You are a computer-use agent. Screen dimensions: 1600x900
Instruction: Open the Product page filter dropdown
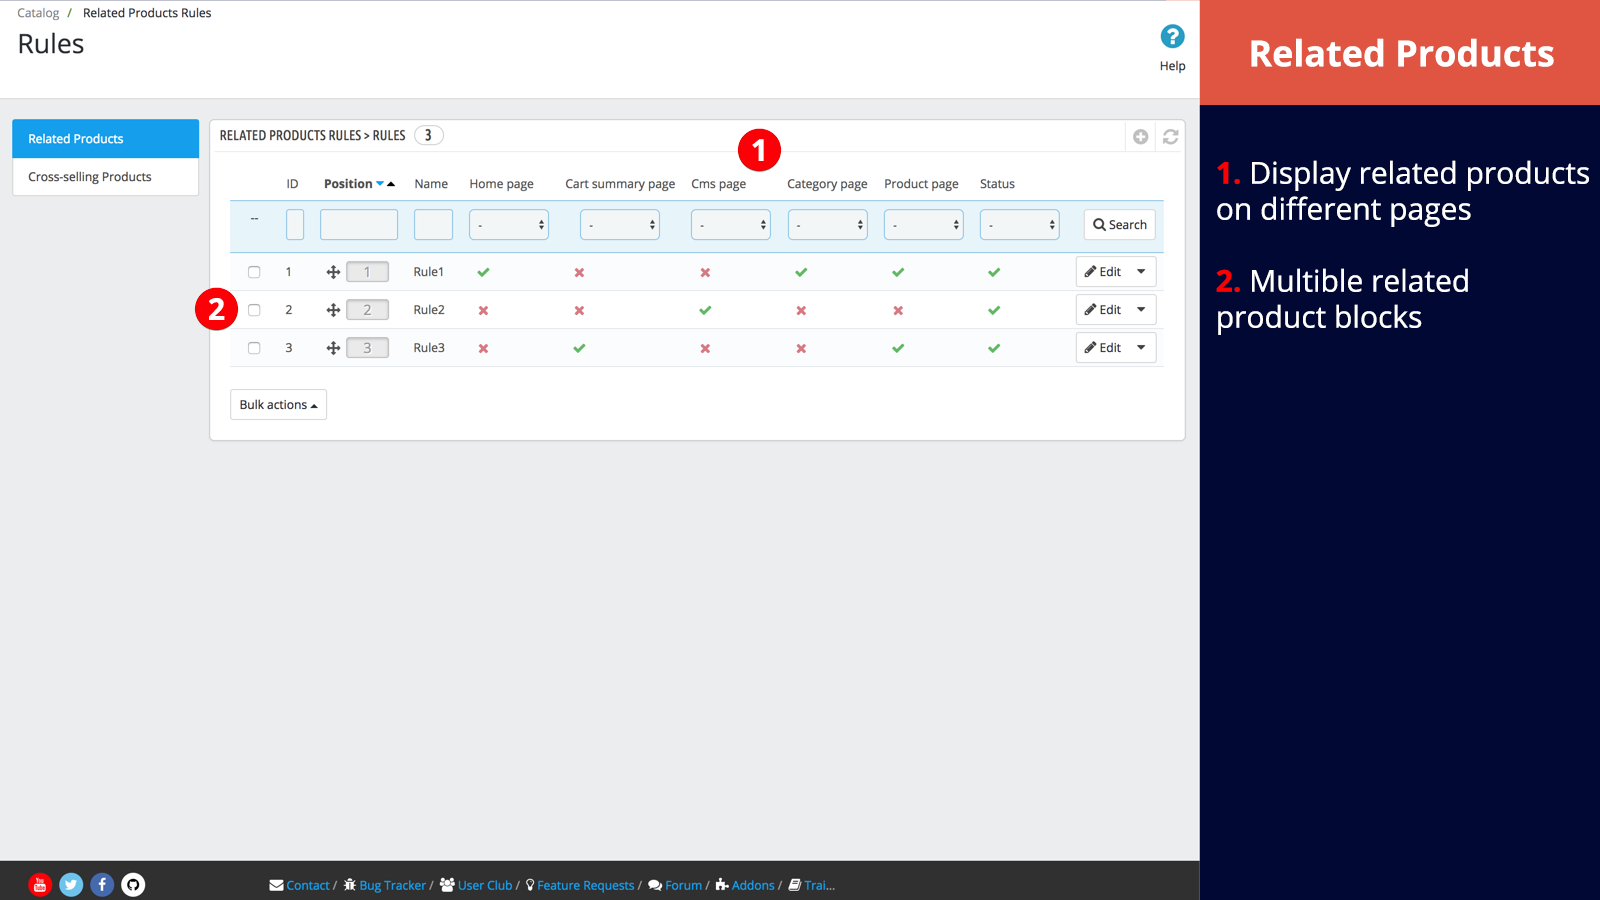[x=924, y=225]
